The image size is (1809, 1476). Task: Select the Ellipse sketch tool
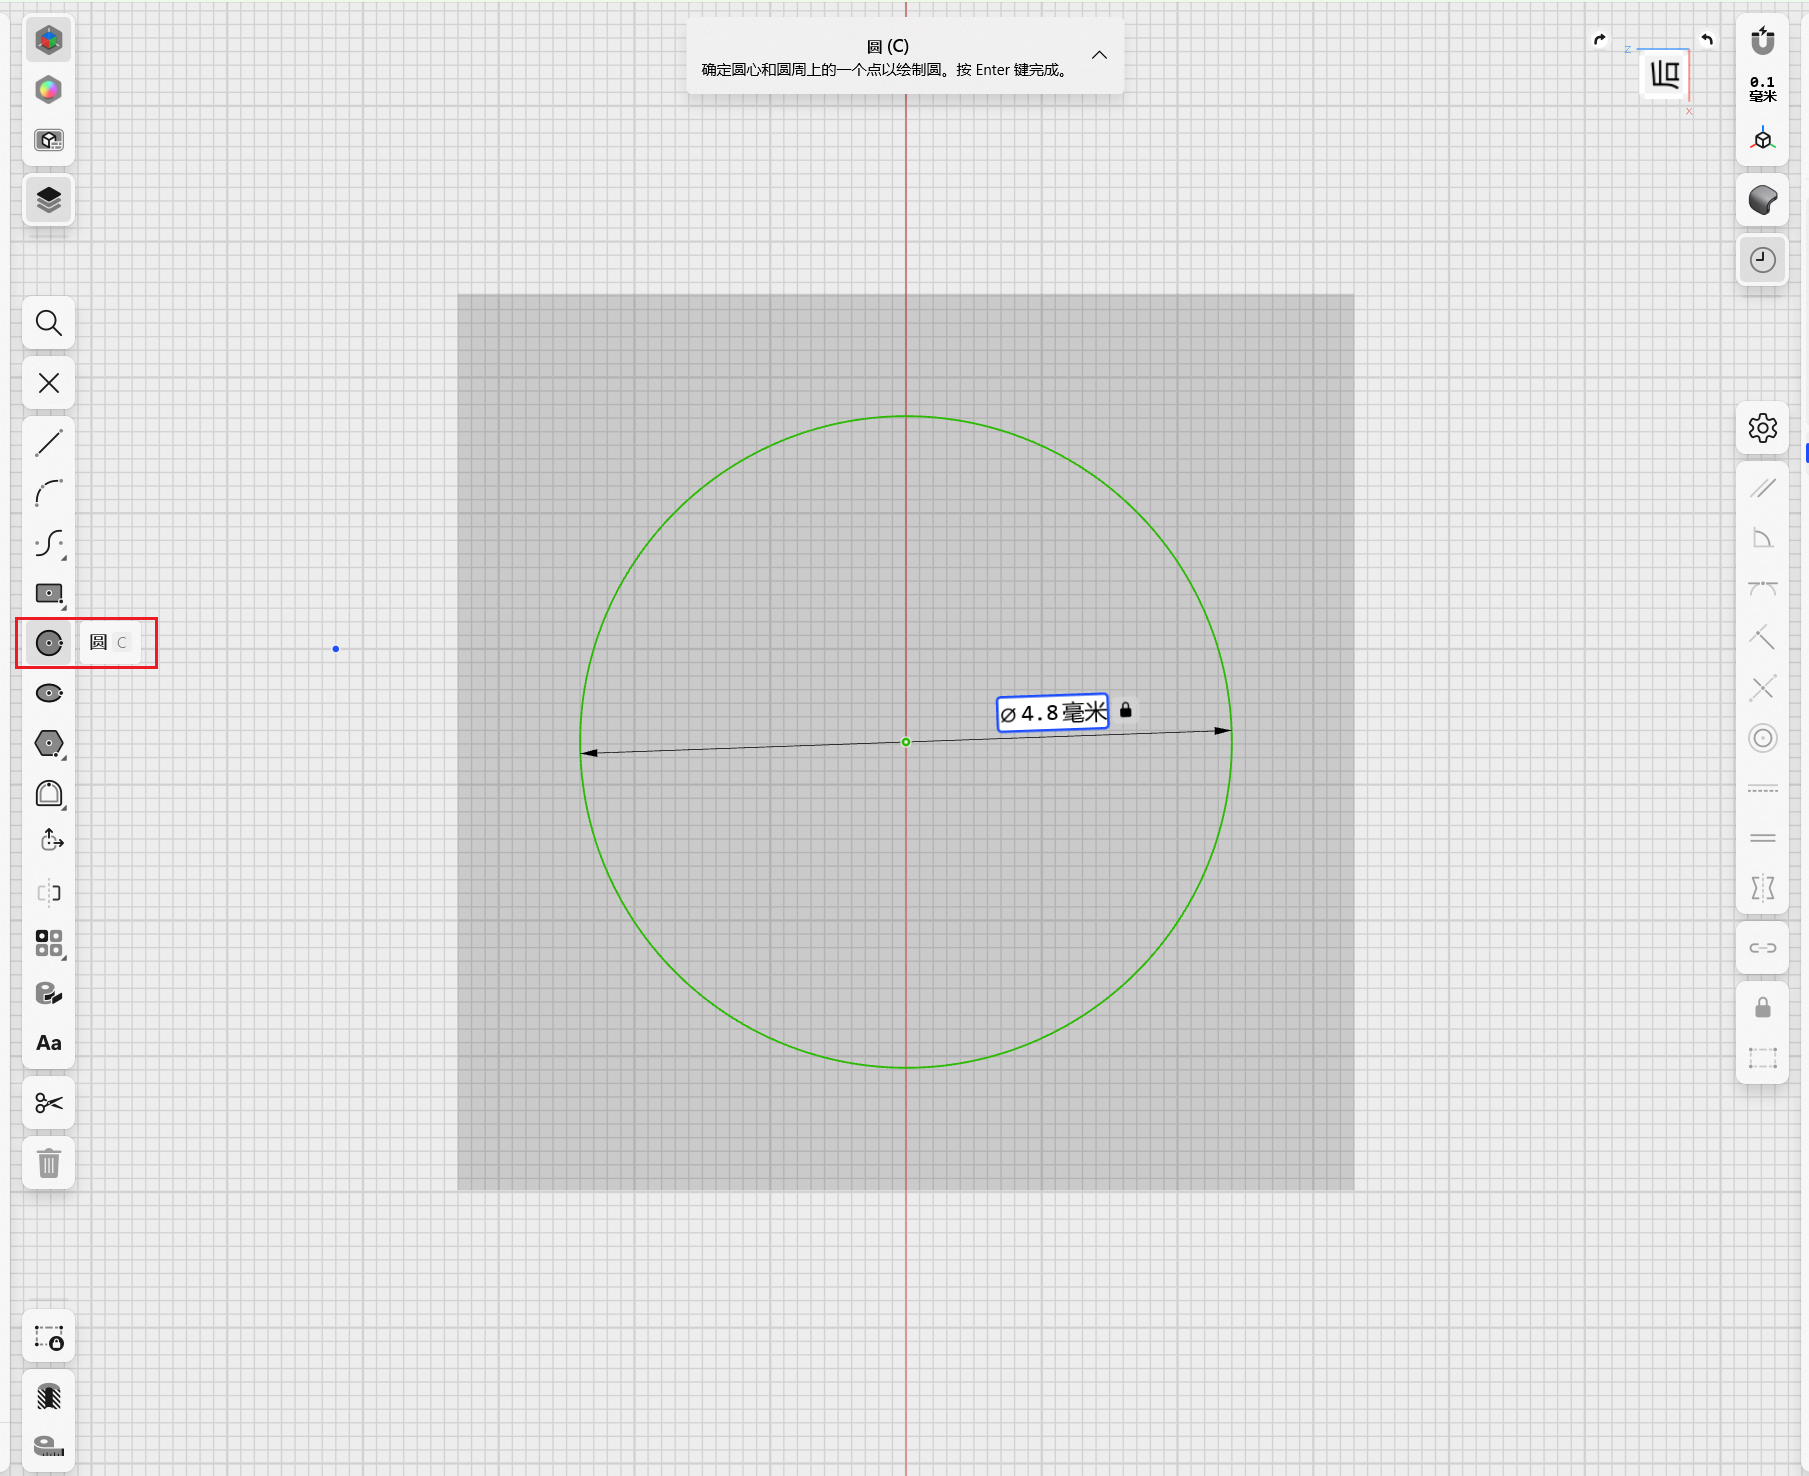click(49, 693)
